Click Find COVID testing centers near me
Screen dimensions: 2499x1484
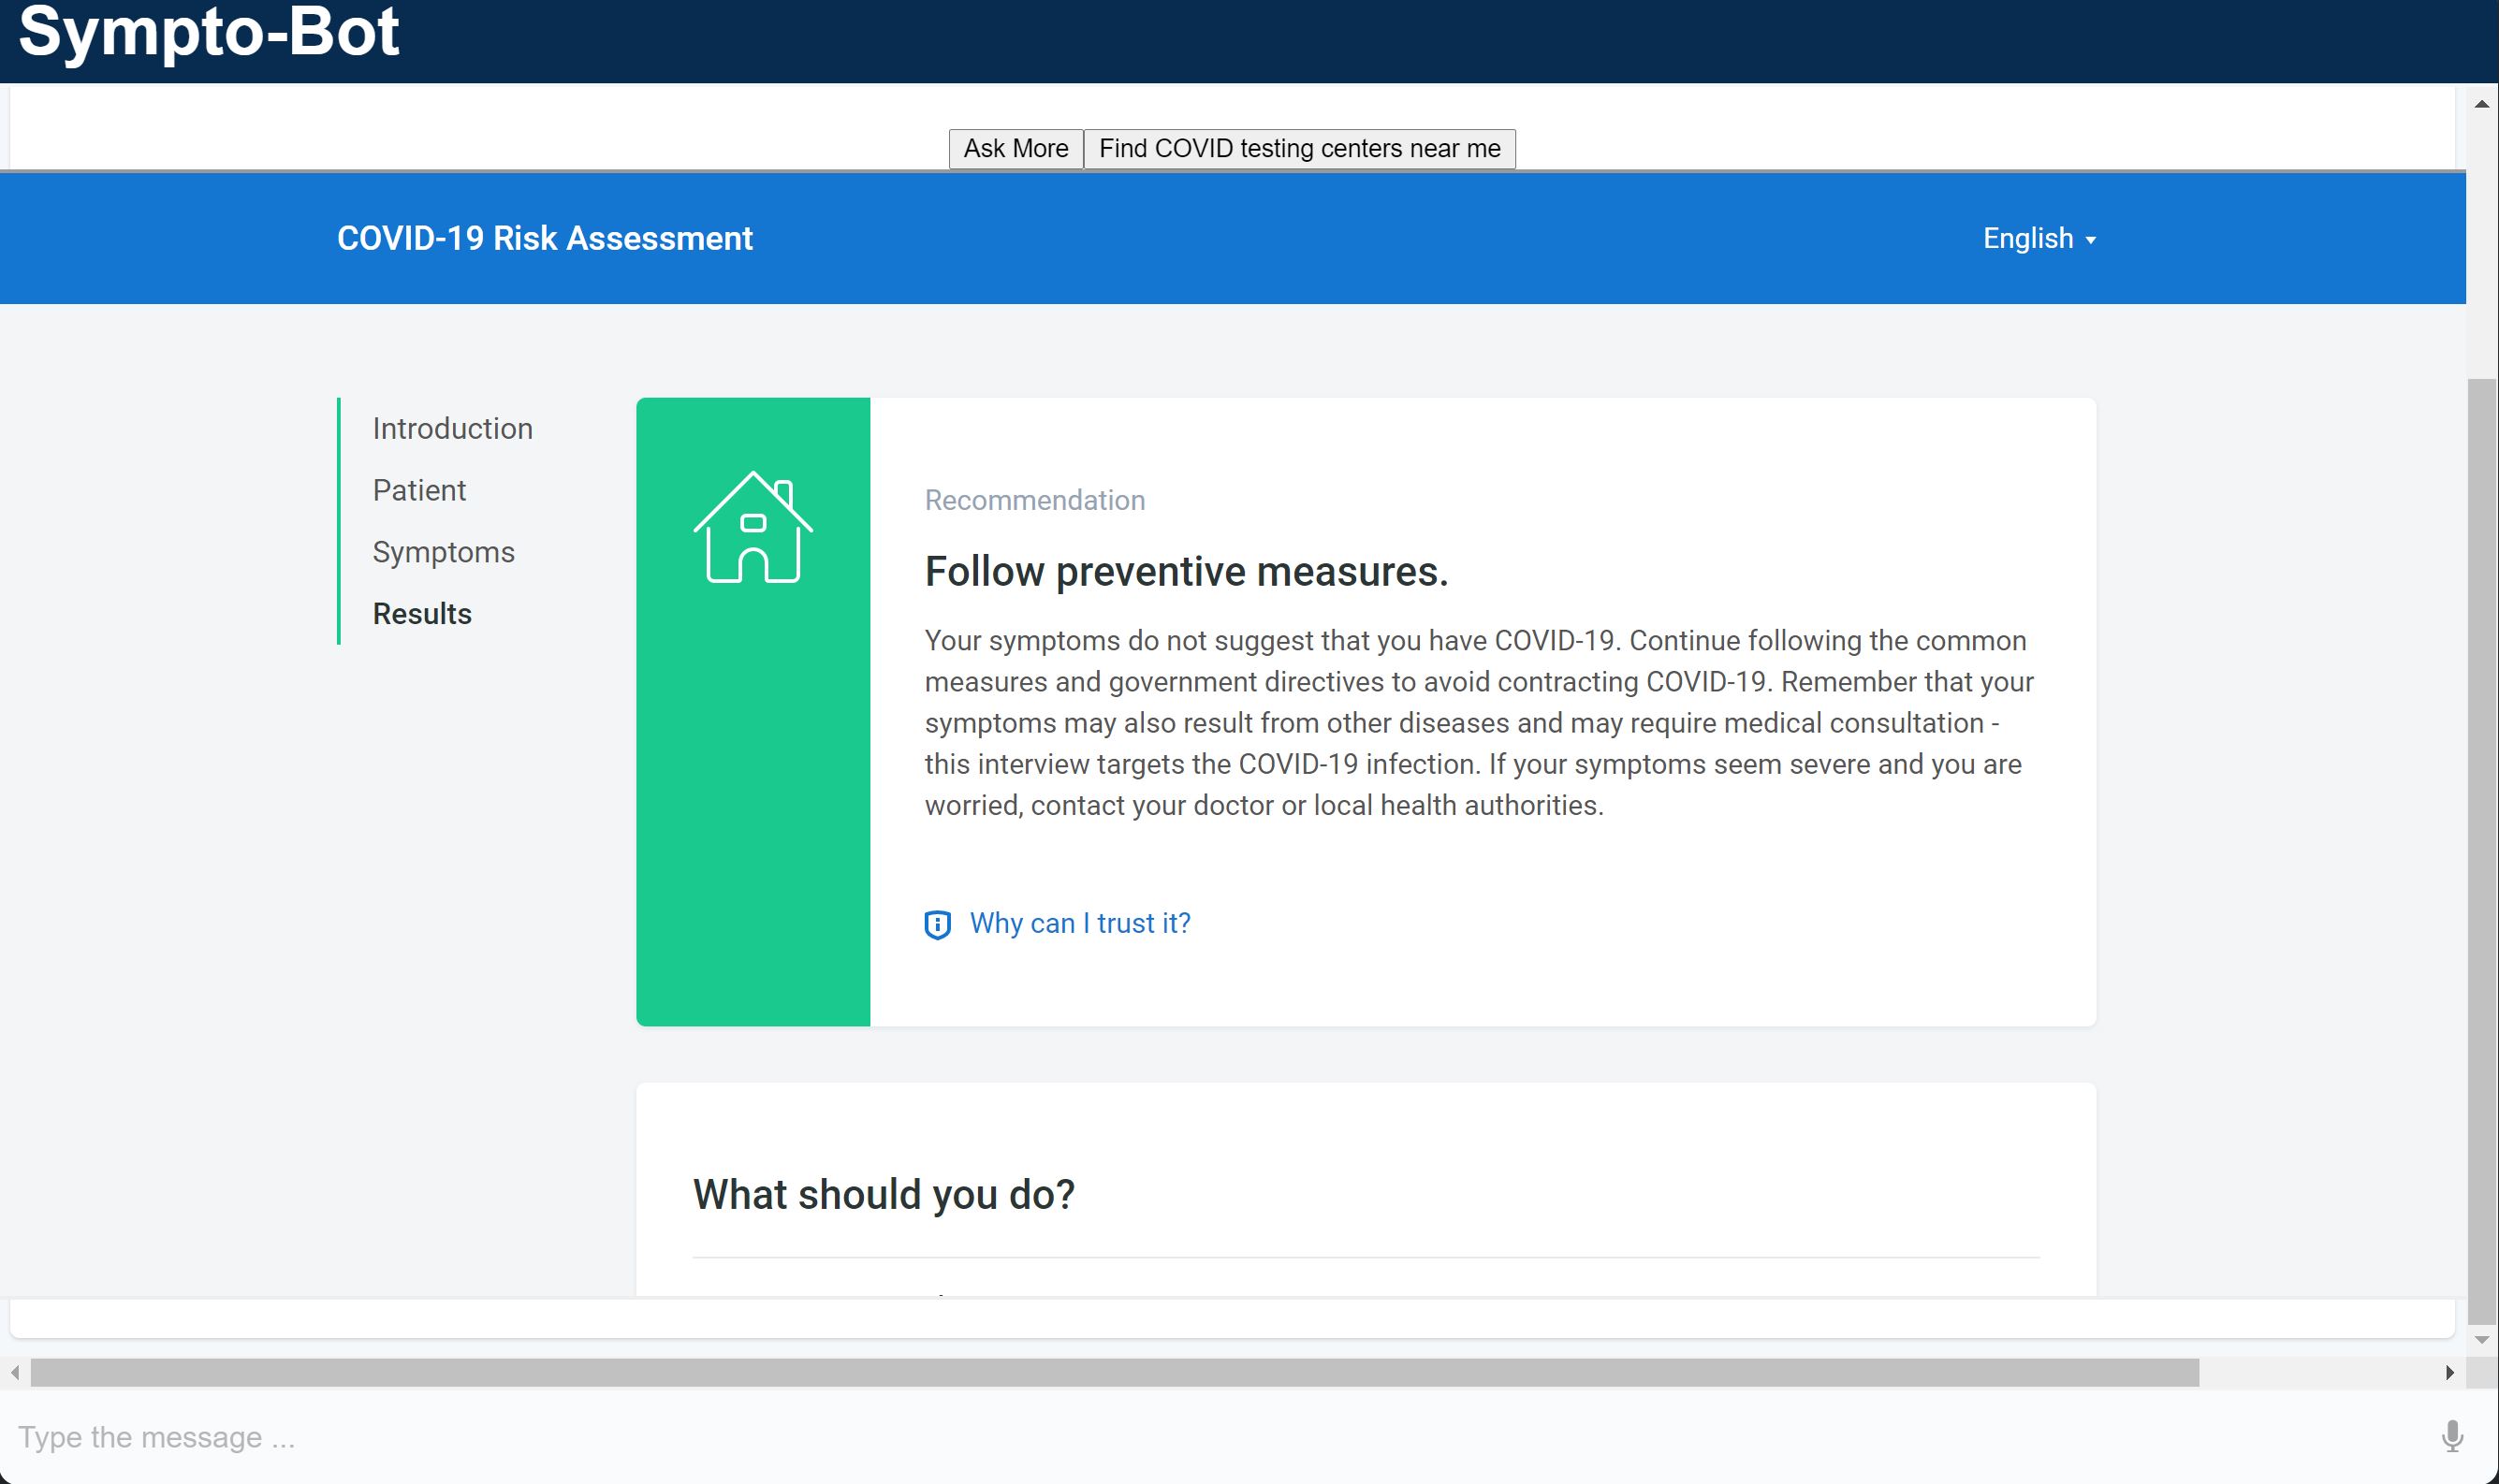click(x=1299, y=148)
